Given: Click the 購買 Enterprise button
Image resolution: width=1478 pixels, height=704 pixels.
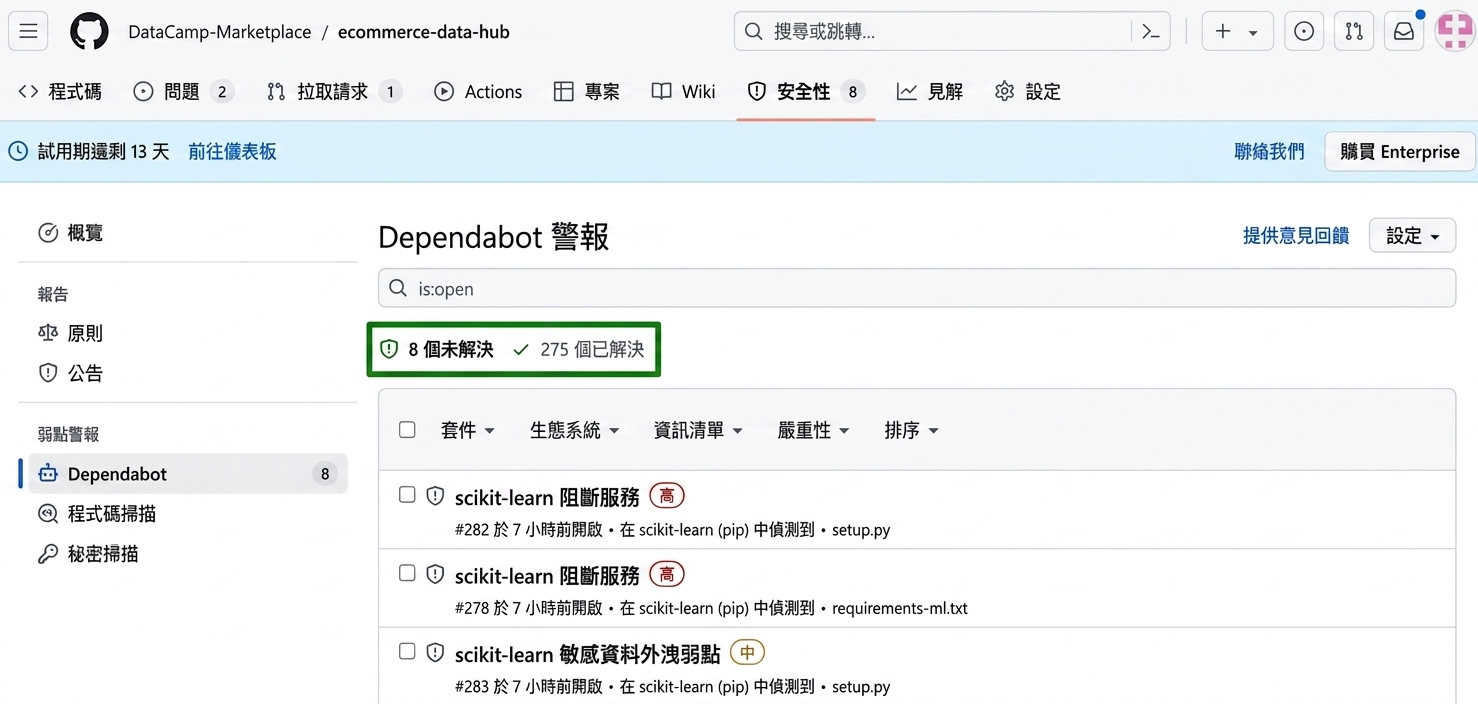Looking at the screenshot, I should tap(1400, 152).
